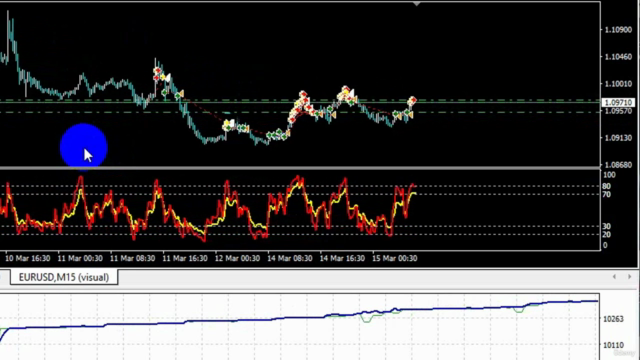640x360 pixels.
Task: Click the 1.10460 price scale label
Action: click(x=618, y=57)
